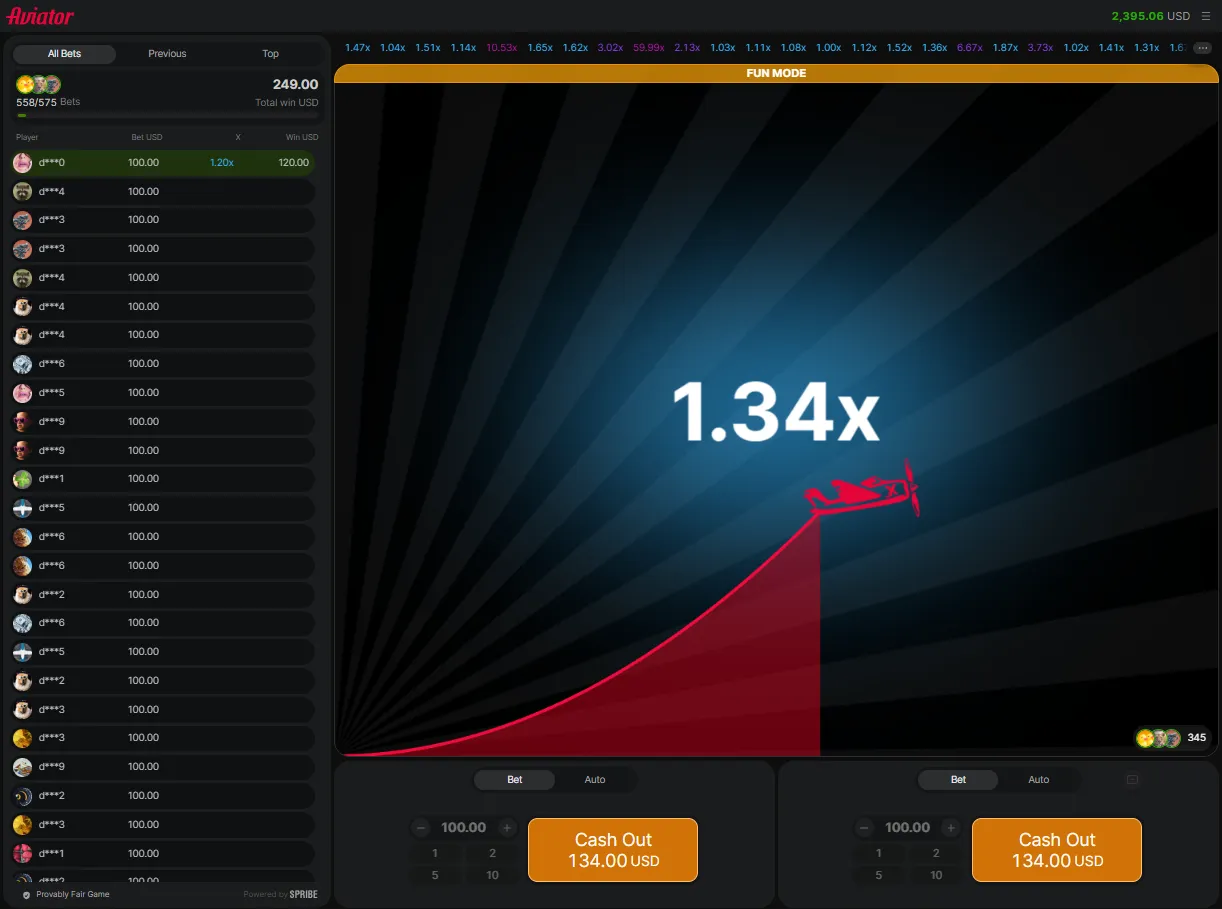The height and width of the screenshot is (909, 1222).
Task: Open the 2.13x round in history
Action: tap(687, 48)
